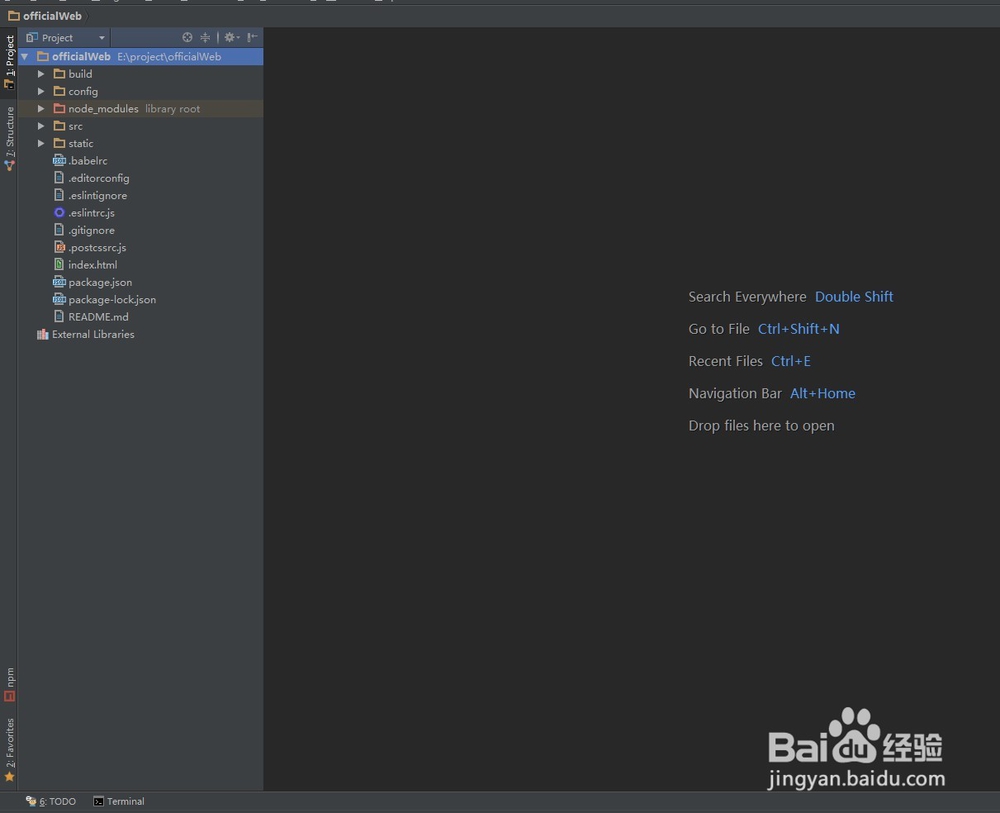Collapse the officialWeb root folder arrow
Image resolution: width=1000 pixels, height=813 pixels.
[x=25, y=57]
